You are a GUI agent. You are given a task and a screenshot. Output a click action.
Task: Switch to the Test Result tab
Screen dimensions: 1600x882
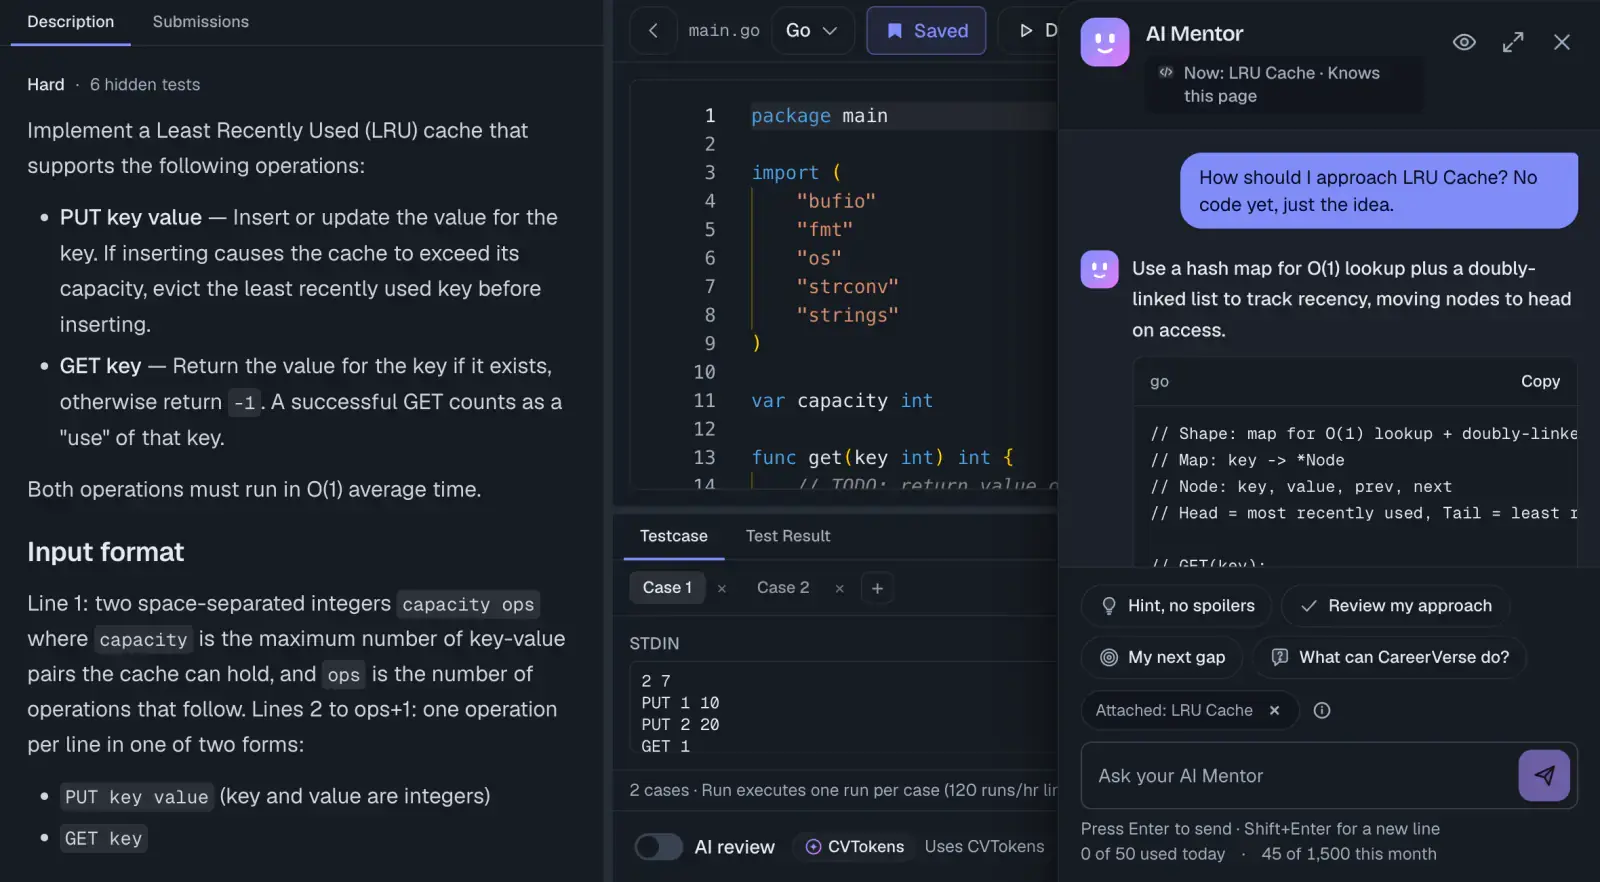click(x=788, y=536)
